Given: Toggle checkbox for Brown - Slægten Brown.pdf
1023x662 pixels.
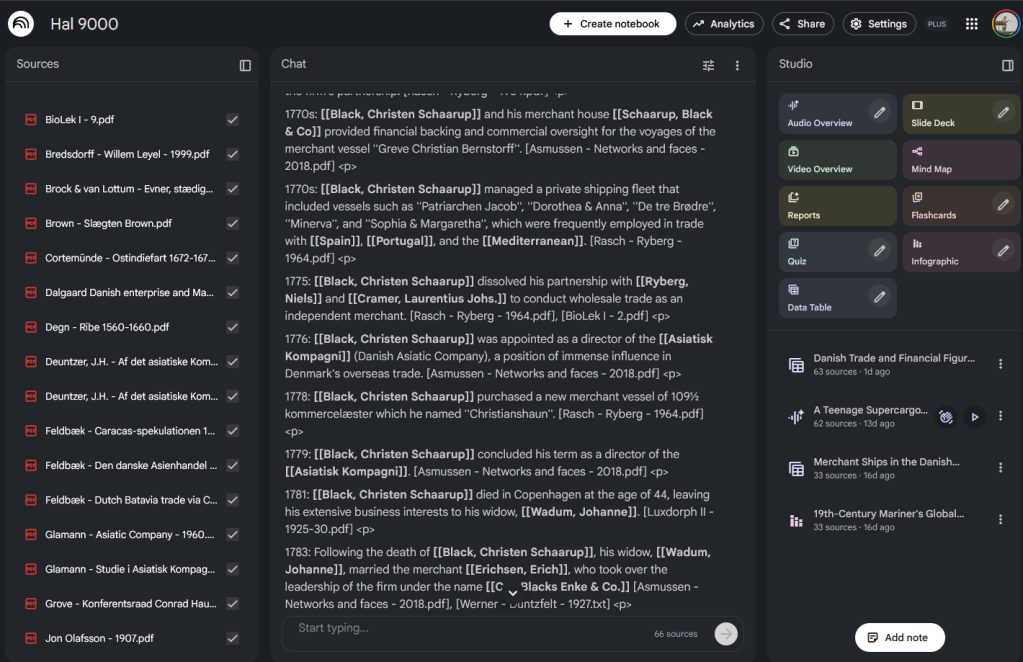Looking at the screenshot, I should [x=232, y=224].
